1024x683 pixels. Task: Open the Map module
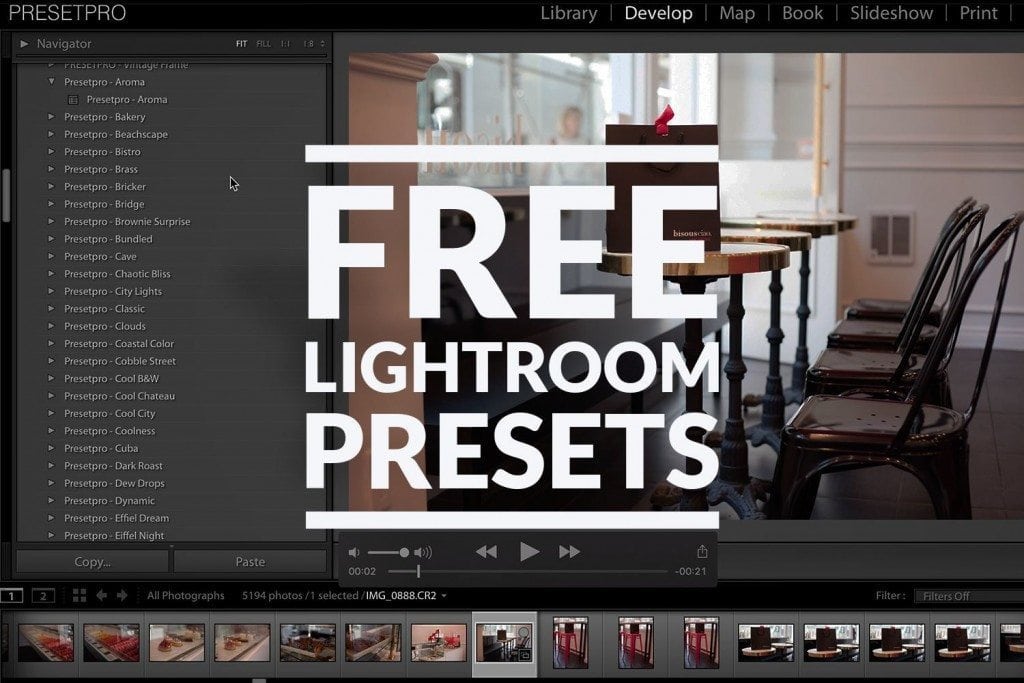(737, 13)
